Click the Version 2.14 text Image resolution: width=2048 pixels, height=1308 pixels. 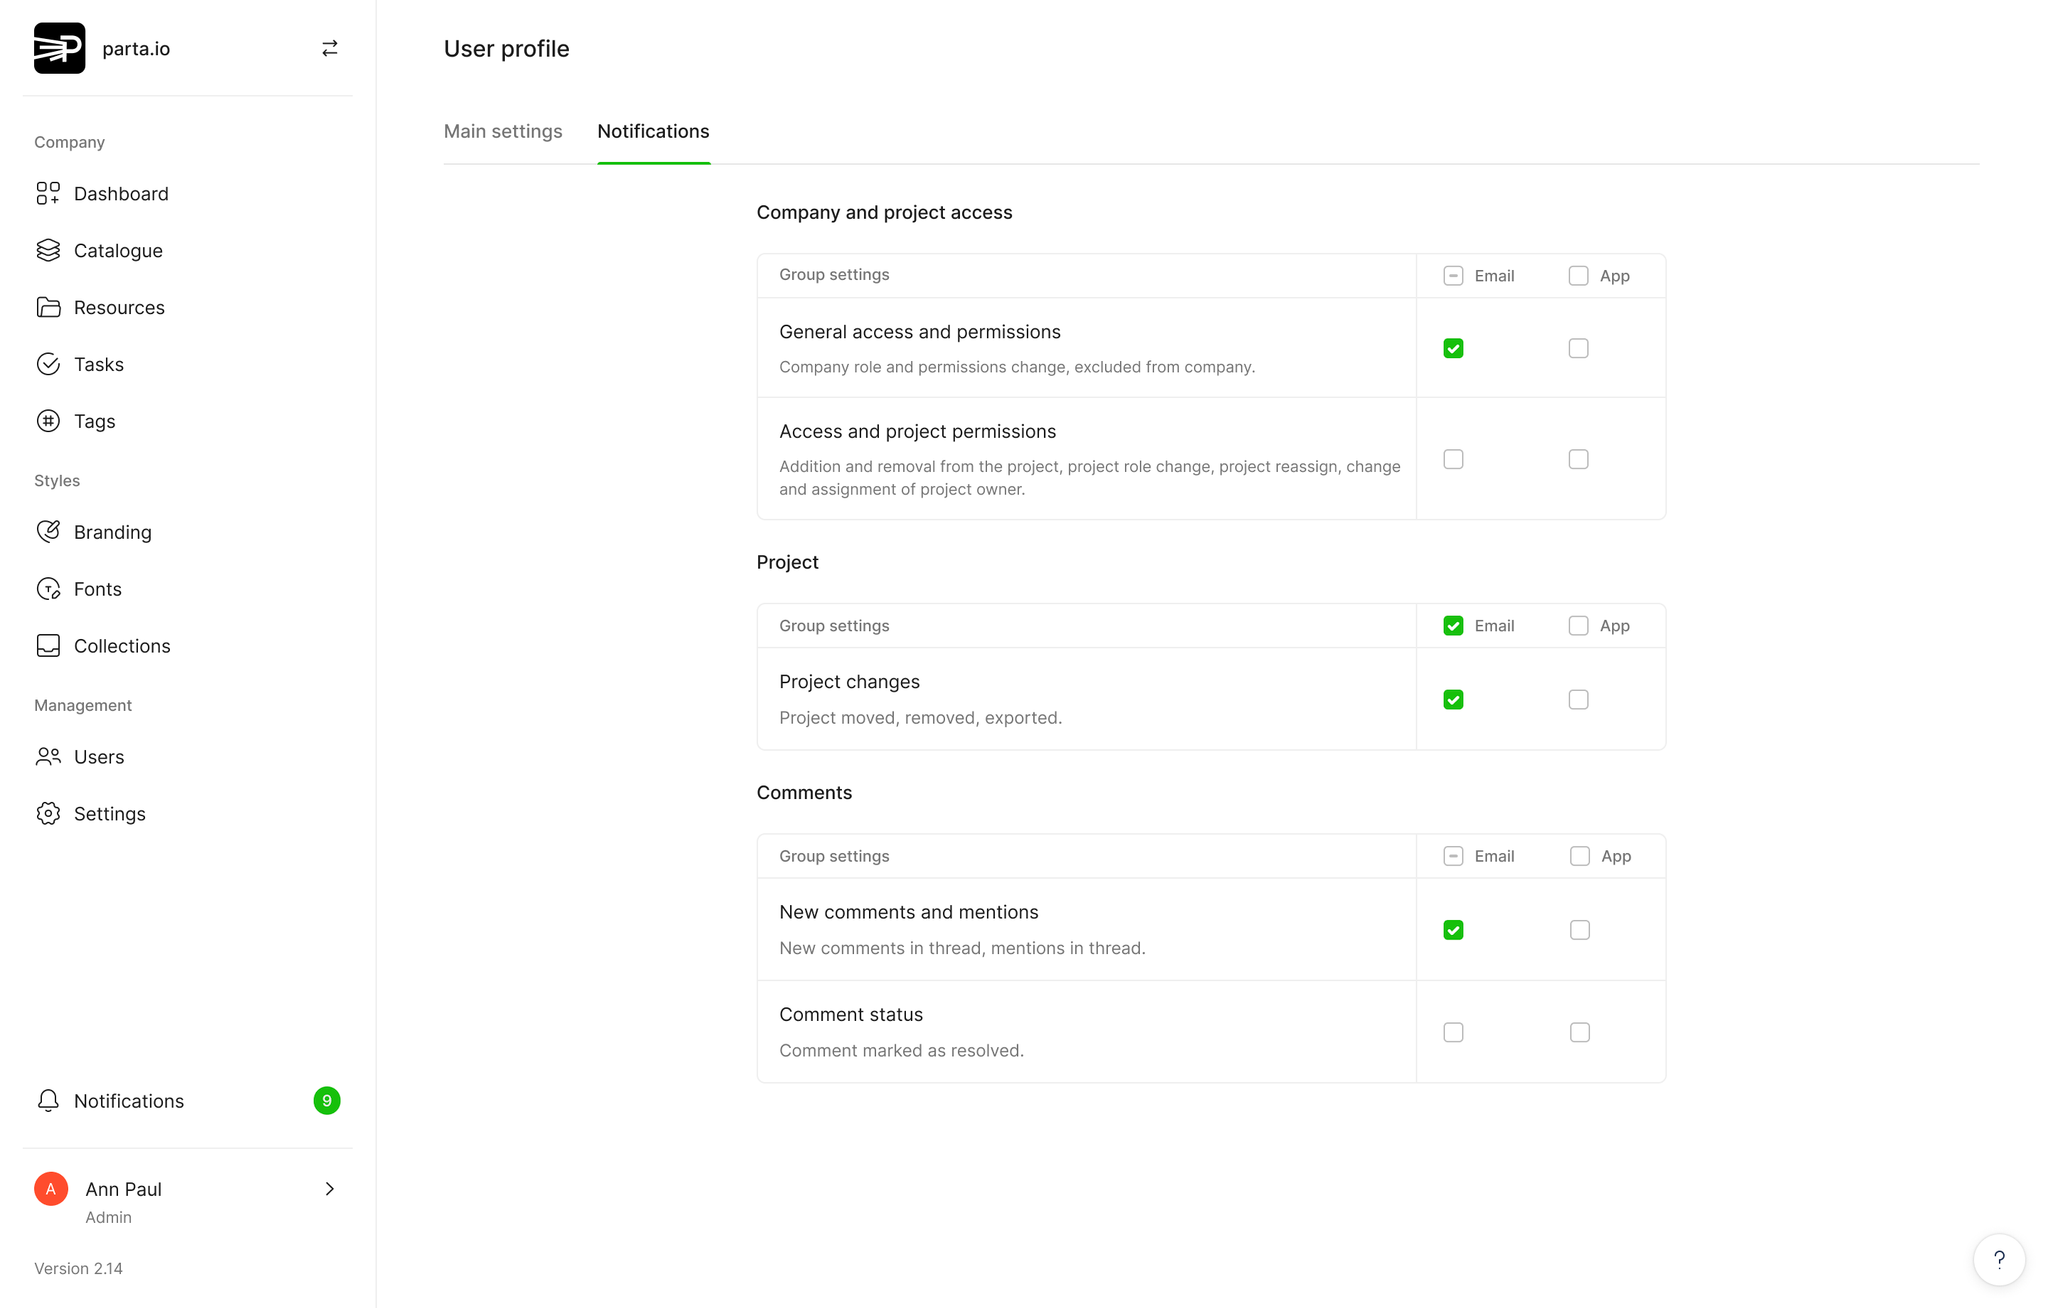(78, 1268)
